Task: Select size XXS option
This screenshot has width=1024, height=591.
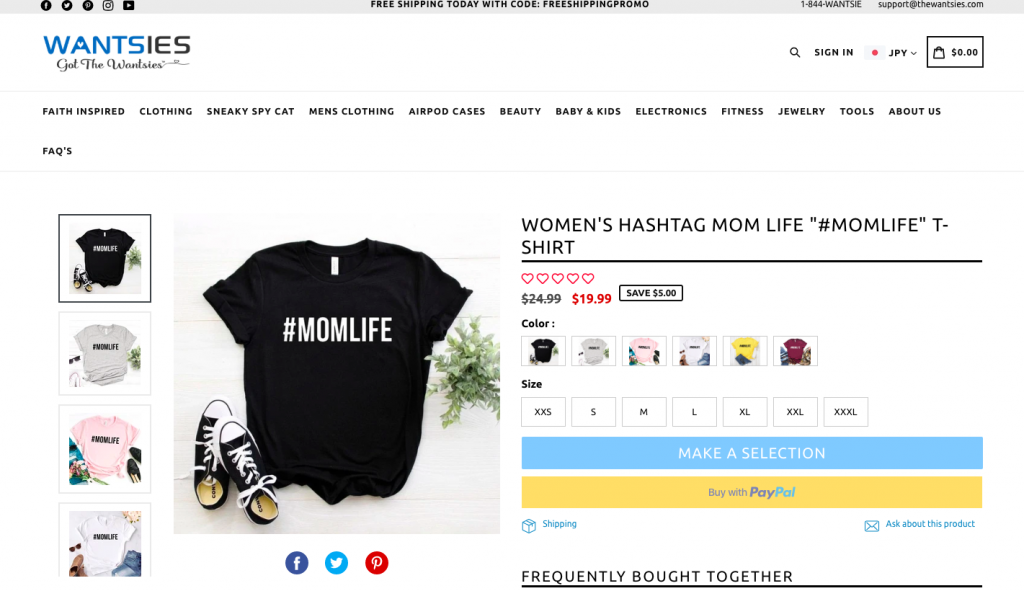Action: [543, 412]
